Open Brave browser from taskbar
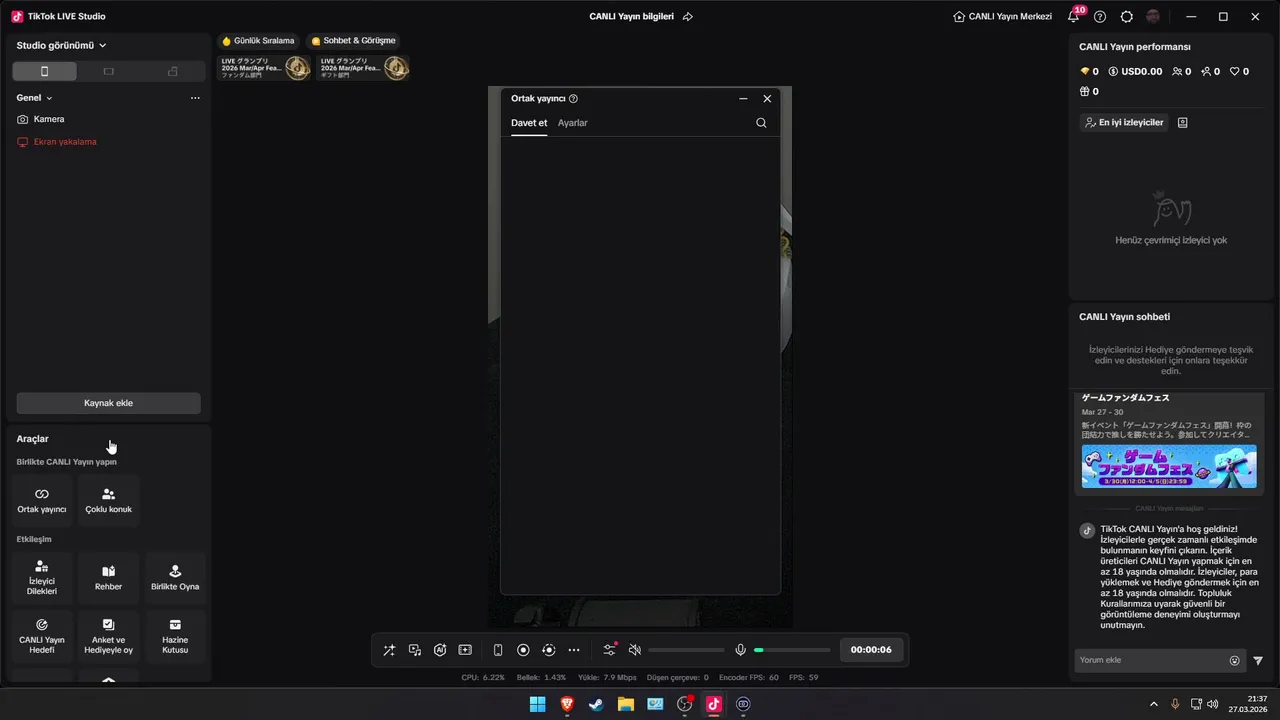This screenshot has width=1280, height=720. (567, 704)
